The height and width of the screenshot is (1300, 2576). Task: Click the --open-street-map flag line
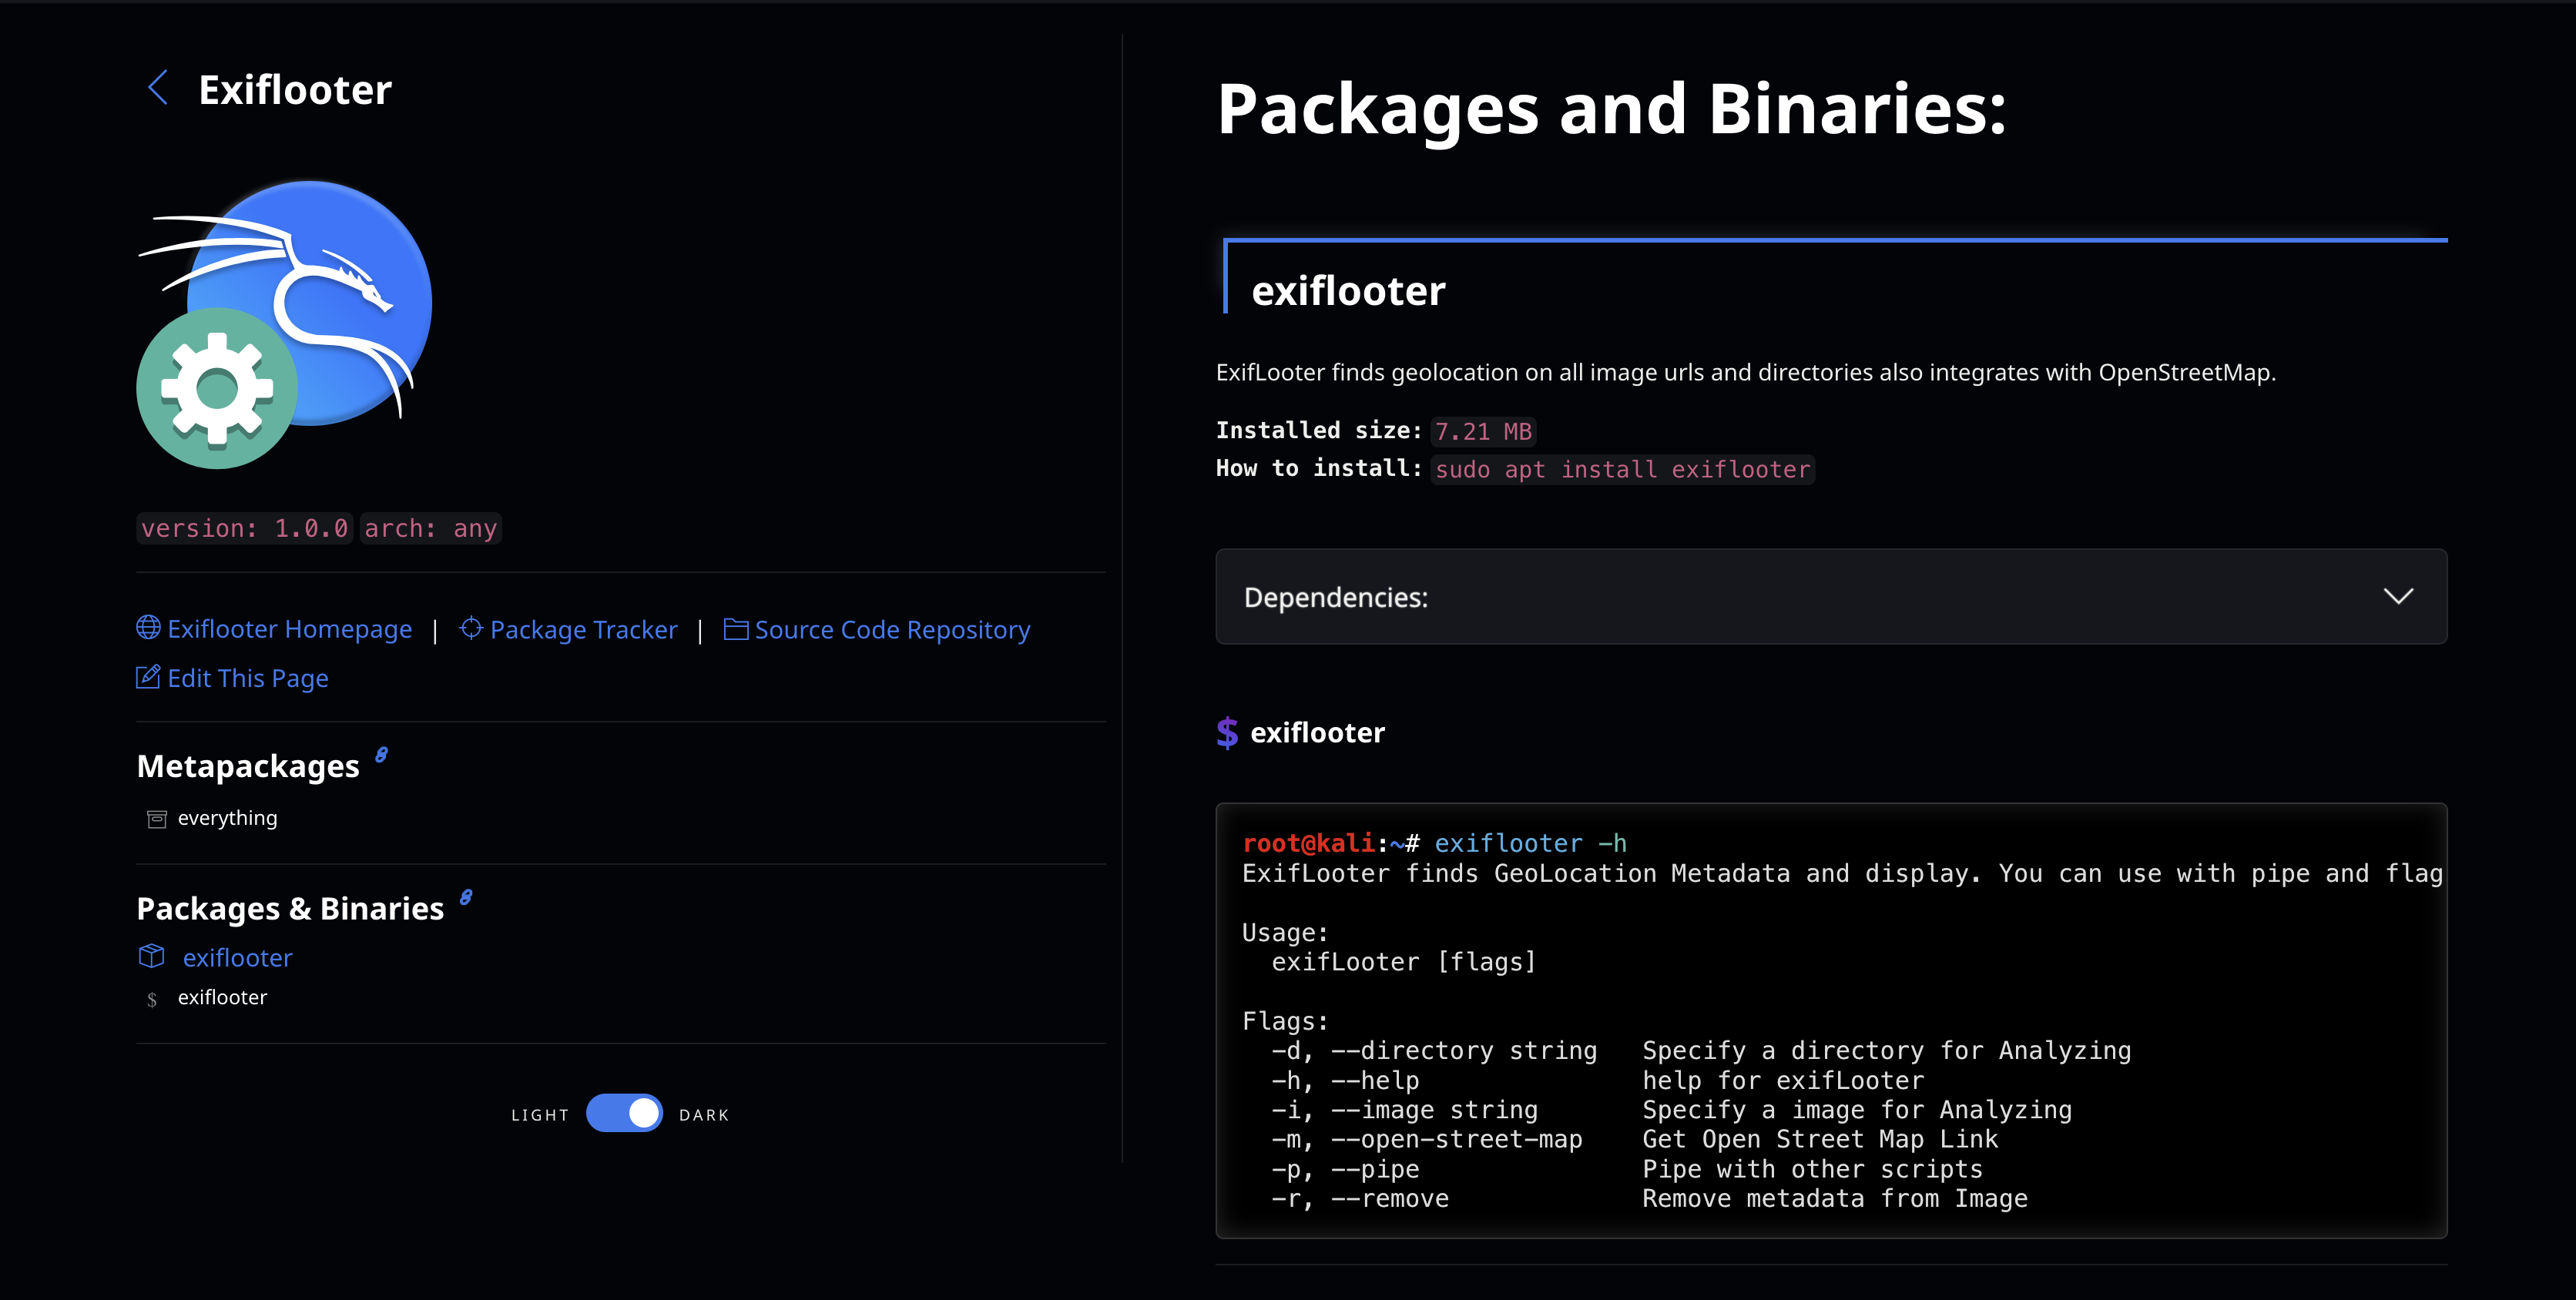pyautogui.click(x=1634, y=1139)
